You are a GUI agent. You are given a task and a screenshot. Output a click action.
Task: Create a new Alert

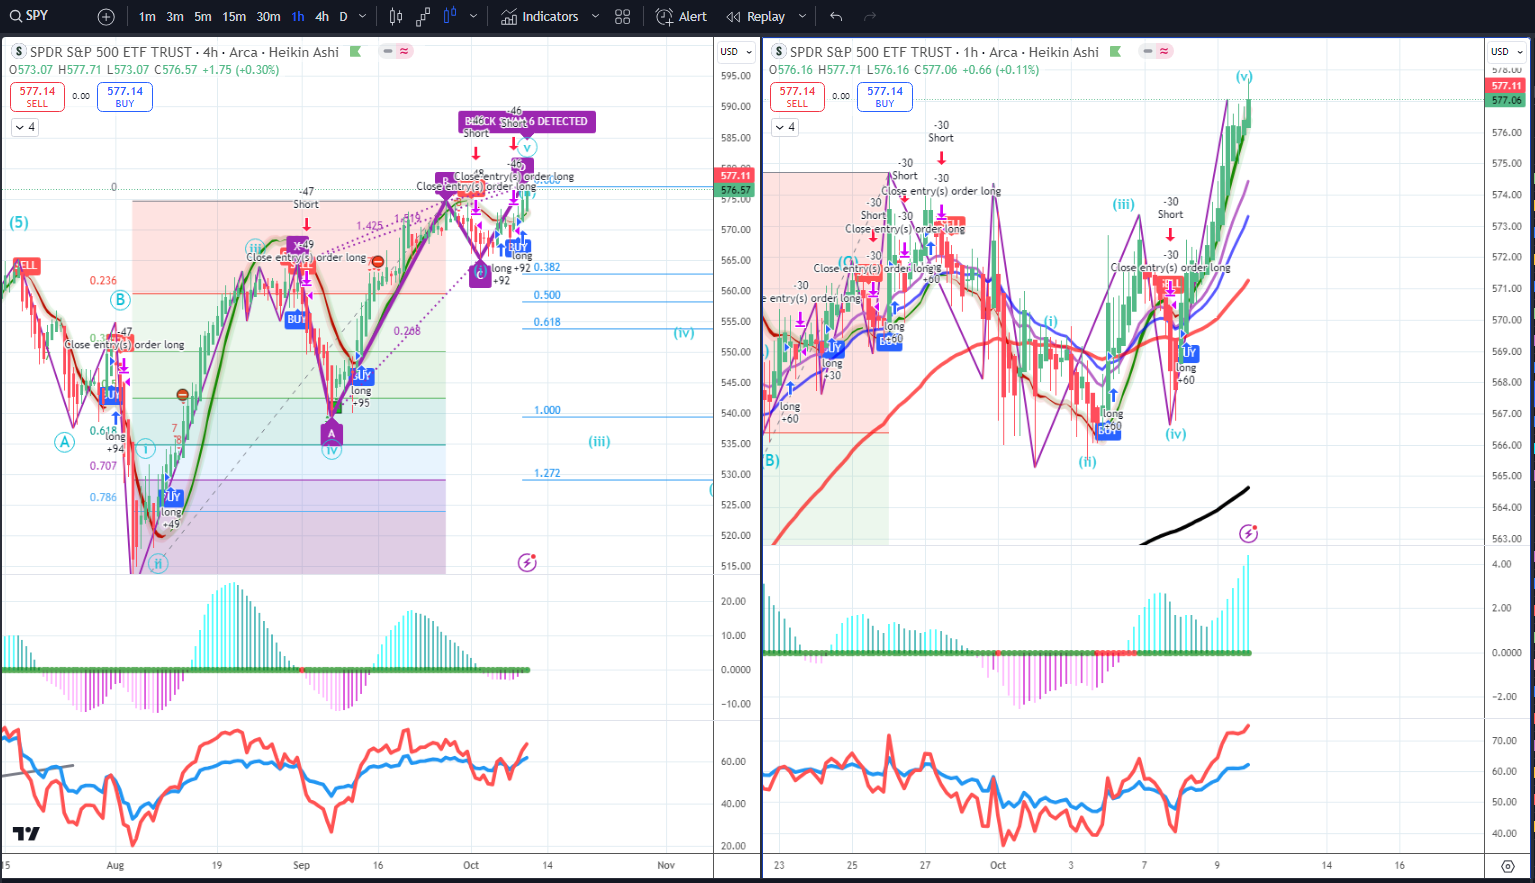681,17
